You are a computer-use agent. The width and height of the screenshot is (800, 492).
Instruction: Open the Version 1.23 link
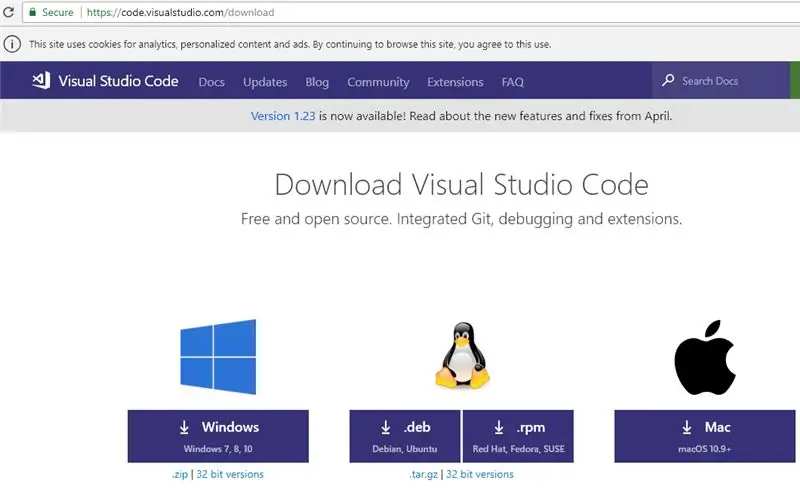point(283,116)
